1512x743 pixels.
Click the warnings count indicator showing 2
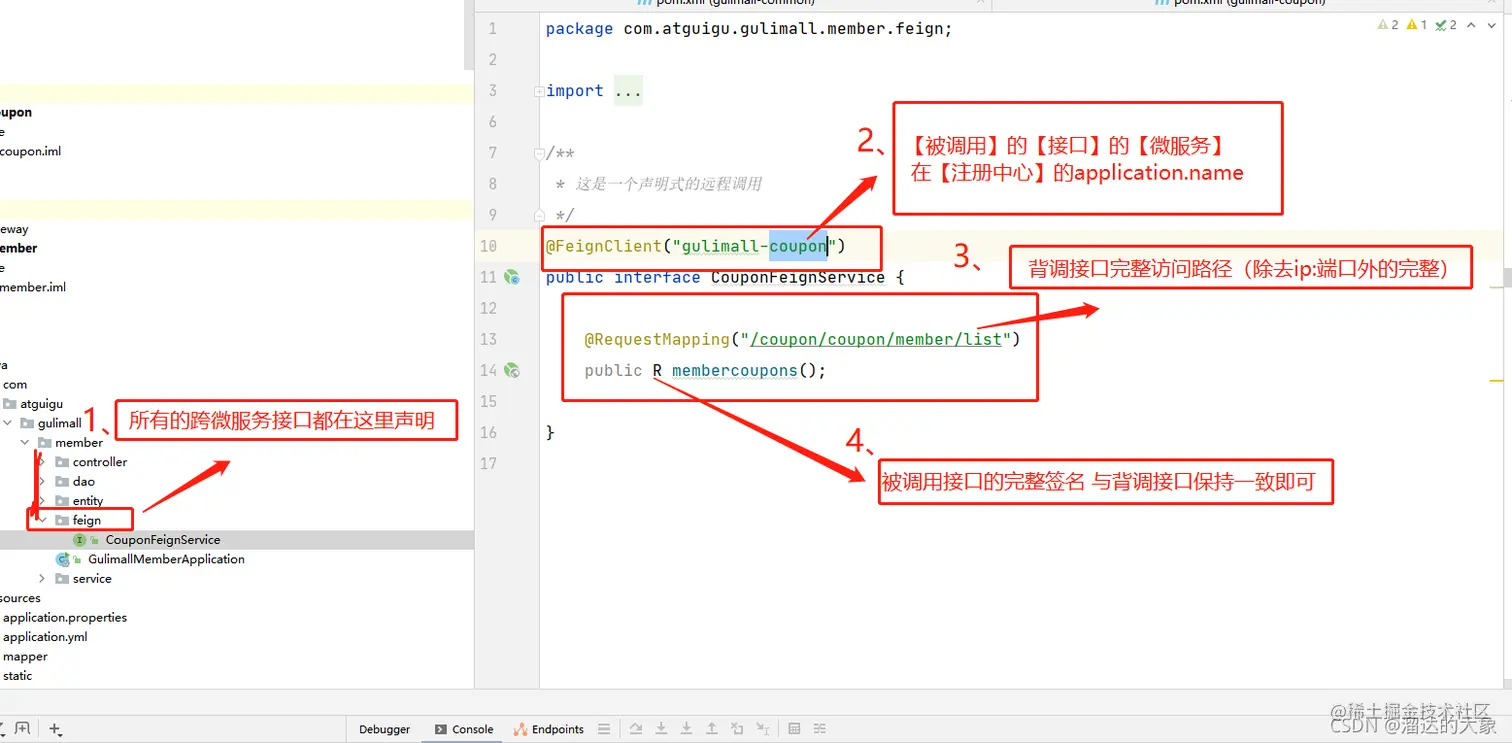pyautogui.click(x=1388, y=25)
